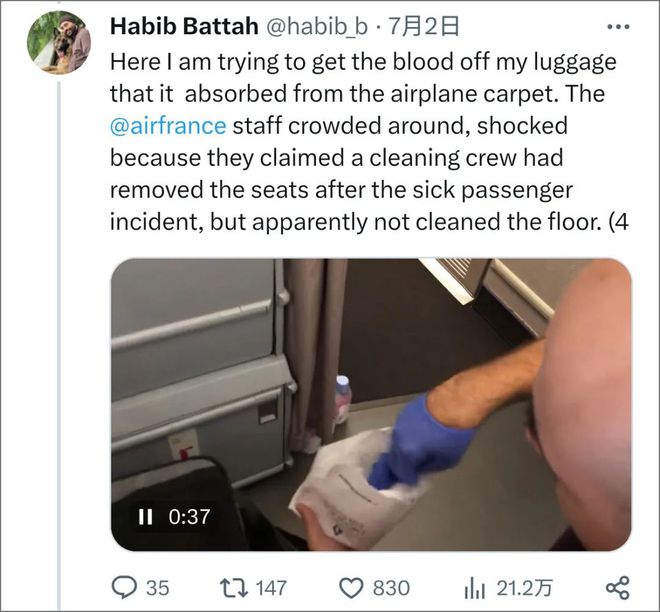This screenshot has width=660, height=612.
Task: Click the 21.2万 views count
Action: click(x=524, y=588)
